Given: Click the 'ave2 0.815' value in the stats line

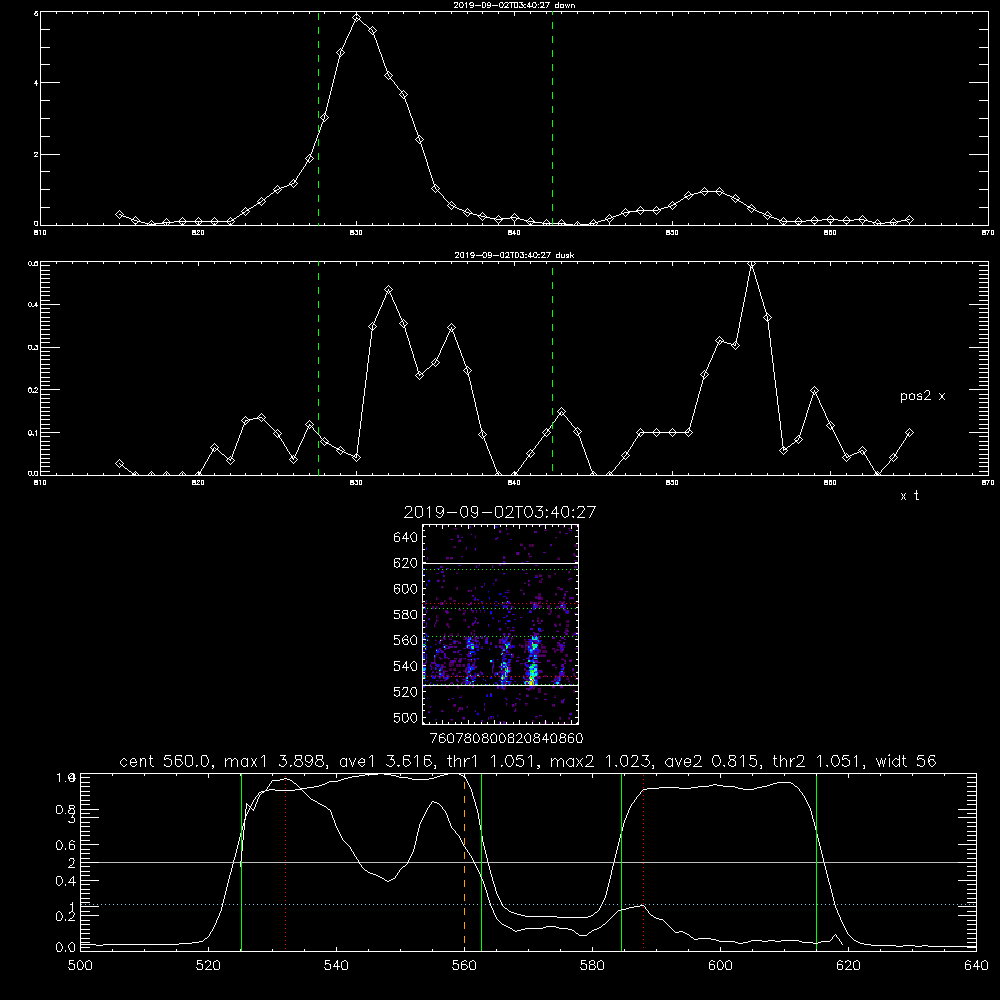Looking at the screenshot, I should click(712, 761).
